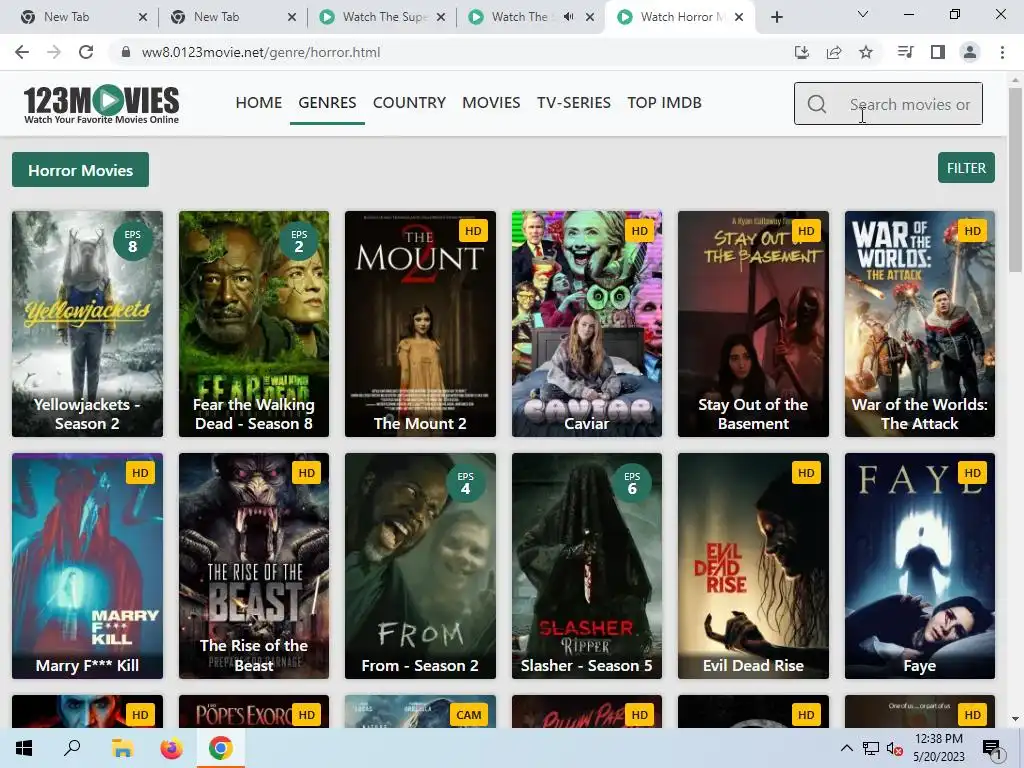The width and height of the screenshot is (1024, 768).
Task: Open Slasher - Season 5 poster
Action: [587, 566]
